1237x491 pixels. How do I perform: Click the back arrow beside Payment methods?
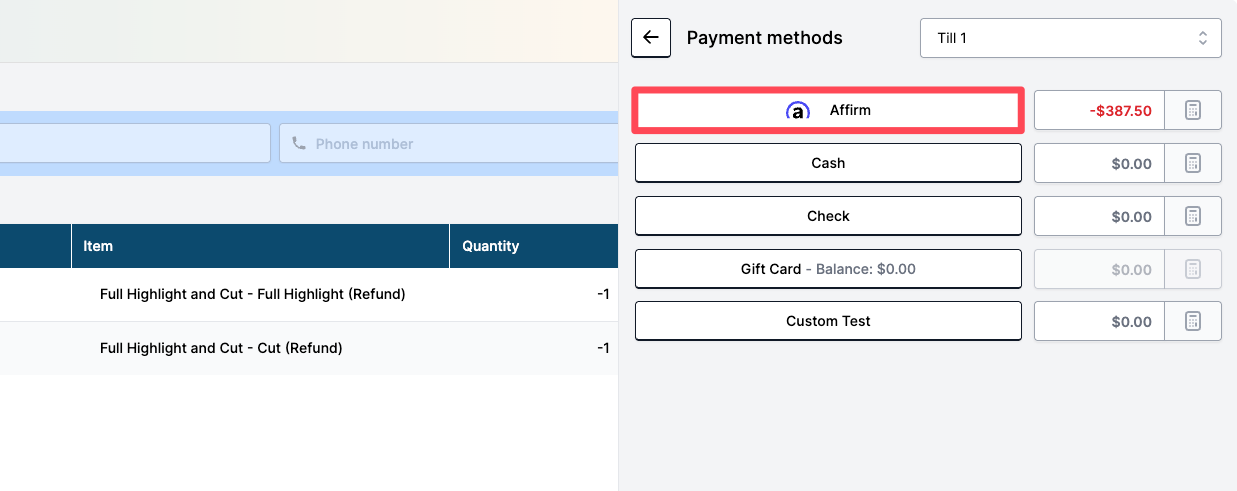click(650, 38)
